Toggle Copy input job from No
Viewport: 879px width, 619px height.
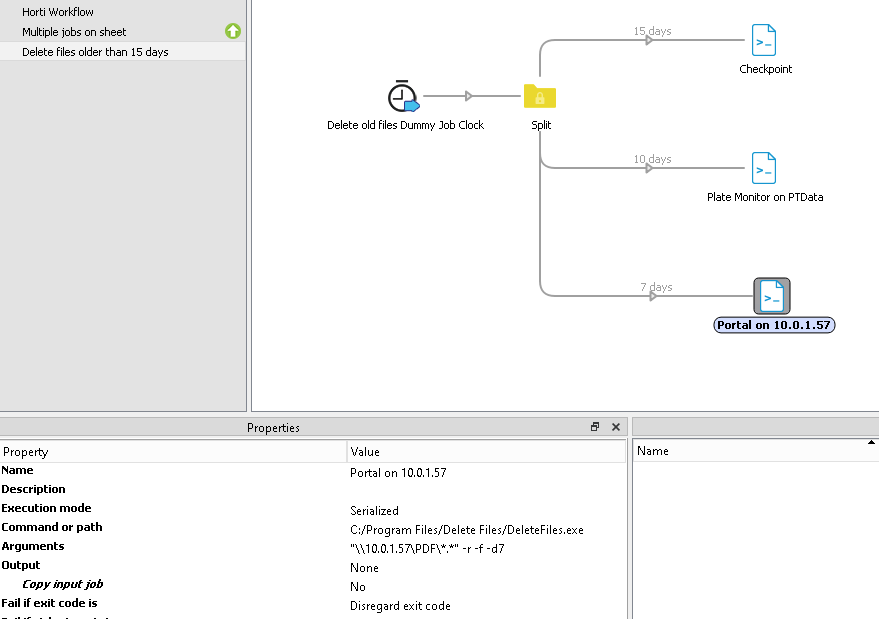pos(357,586)
